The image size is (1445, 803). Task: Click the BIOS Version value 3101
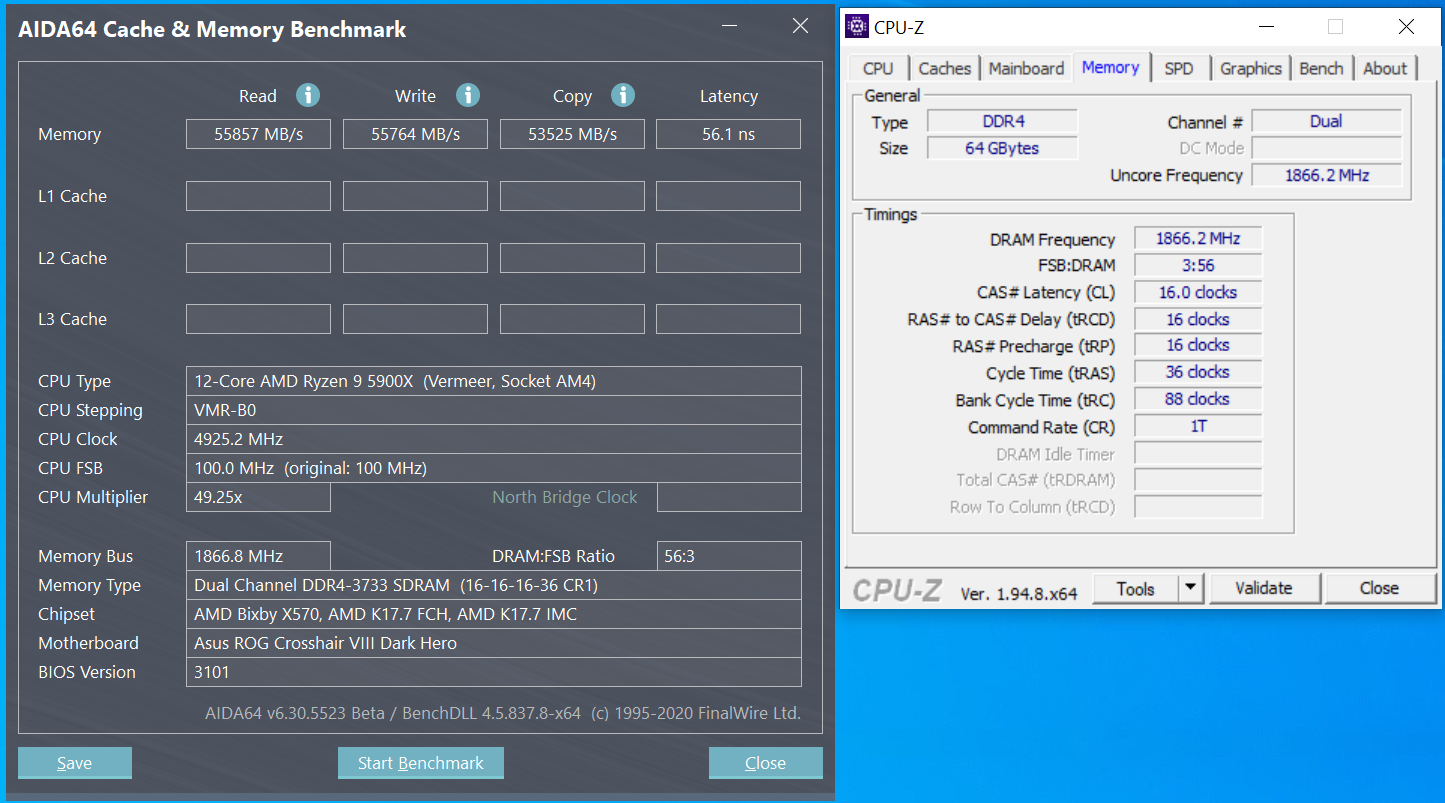(494, 672)
